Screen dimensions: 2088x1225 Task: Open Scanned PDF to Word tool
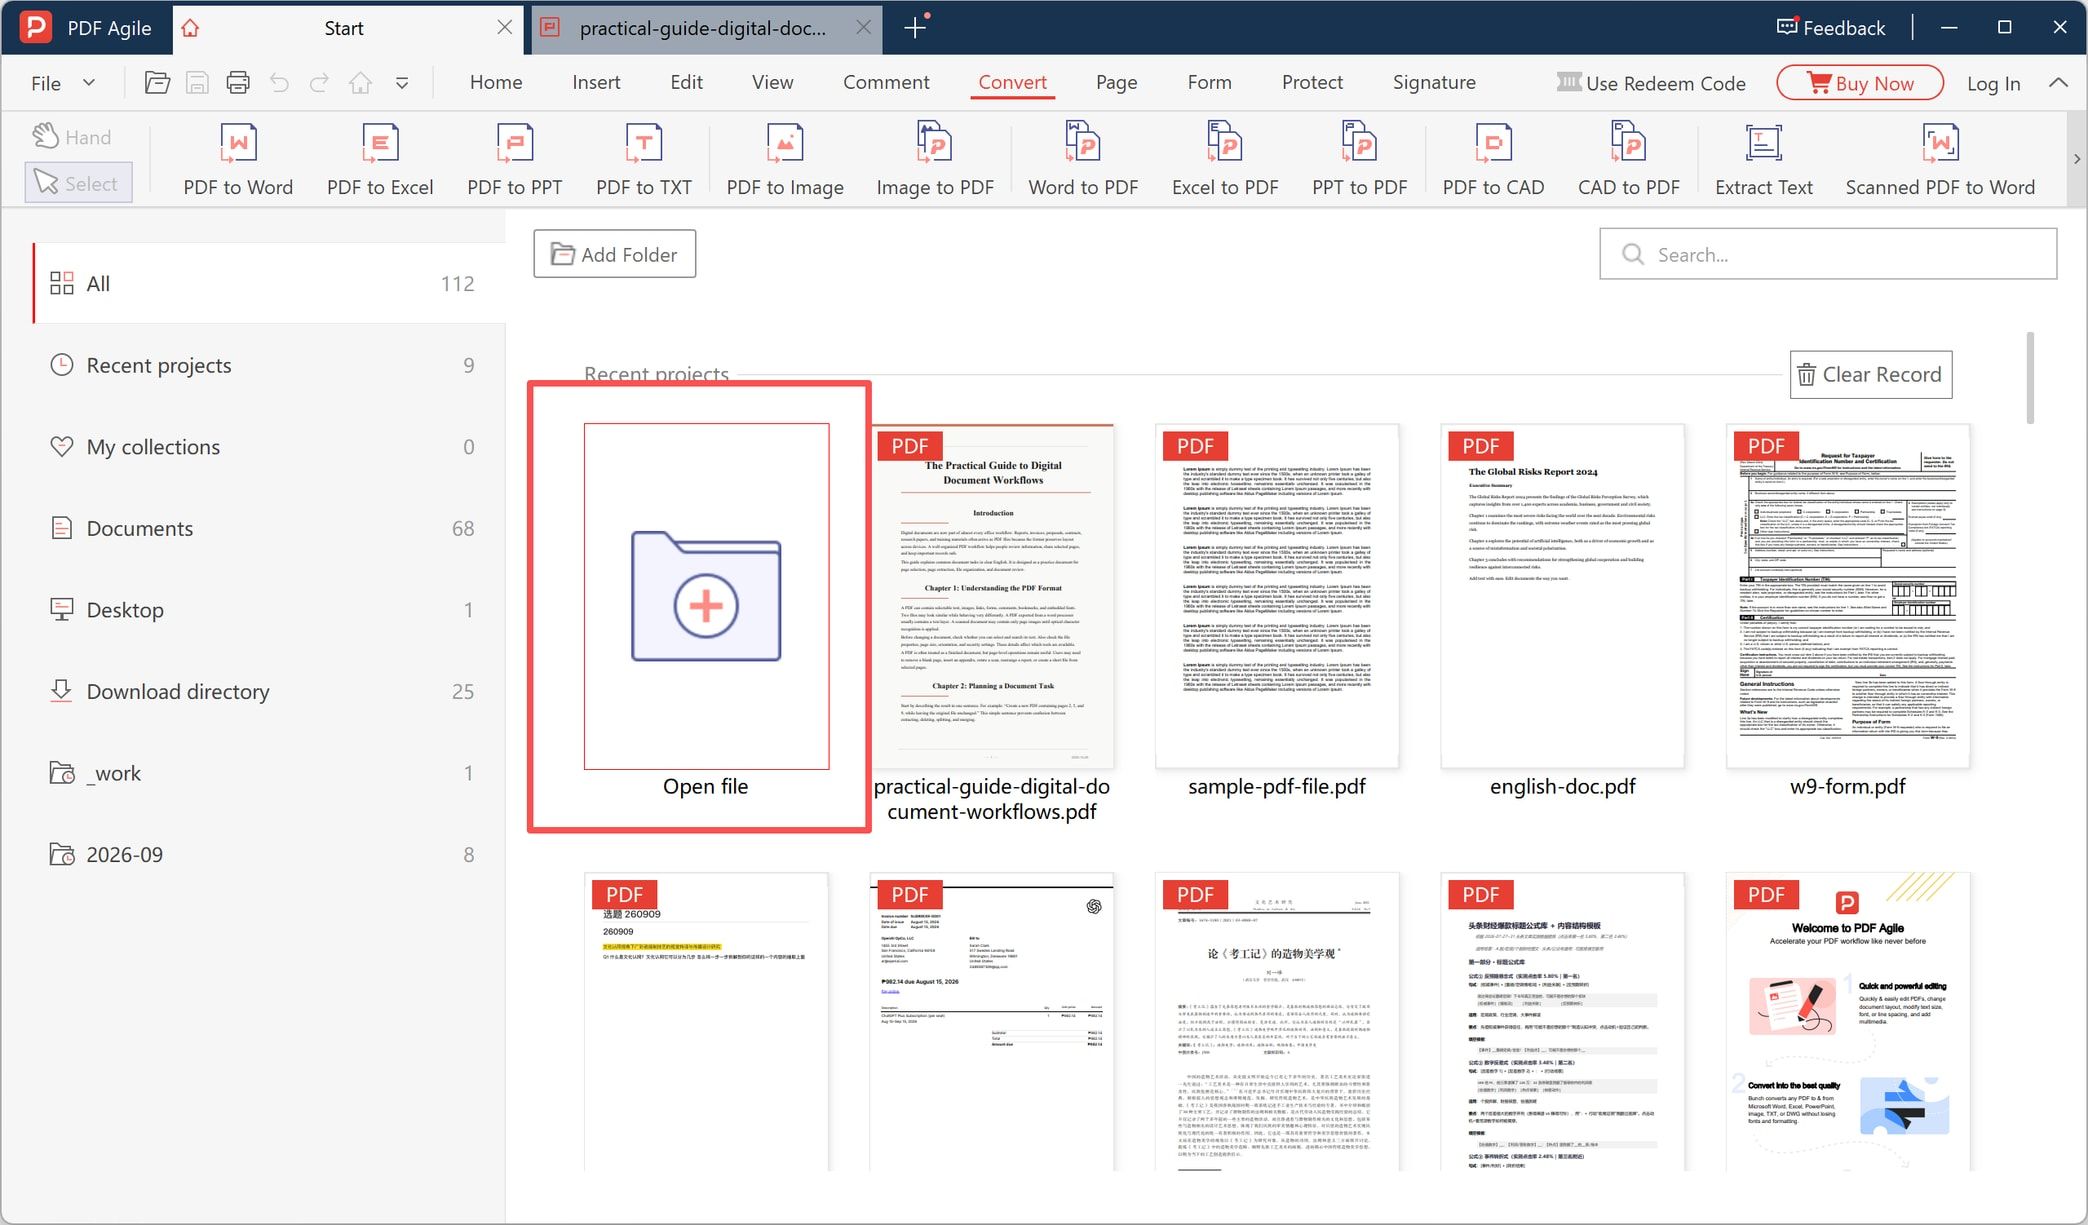point(1940,160)
